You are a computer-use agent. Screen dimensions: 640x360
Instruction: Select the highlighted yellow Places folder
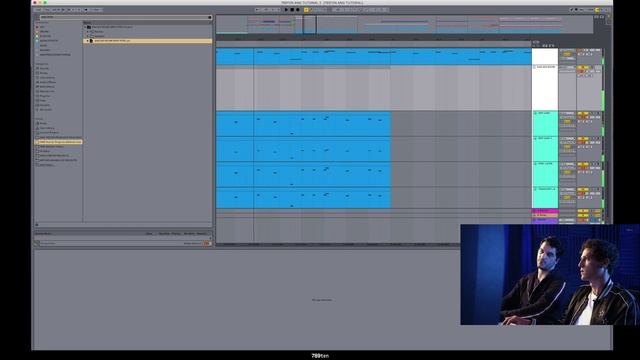(x=58, y=142)
